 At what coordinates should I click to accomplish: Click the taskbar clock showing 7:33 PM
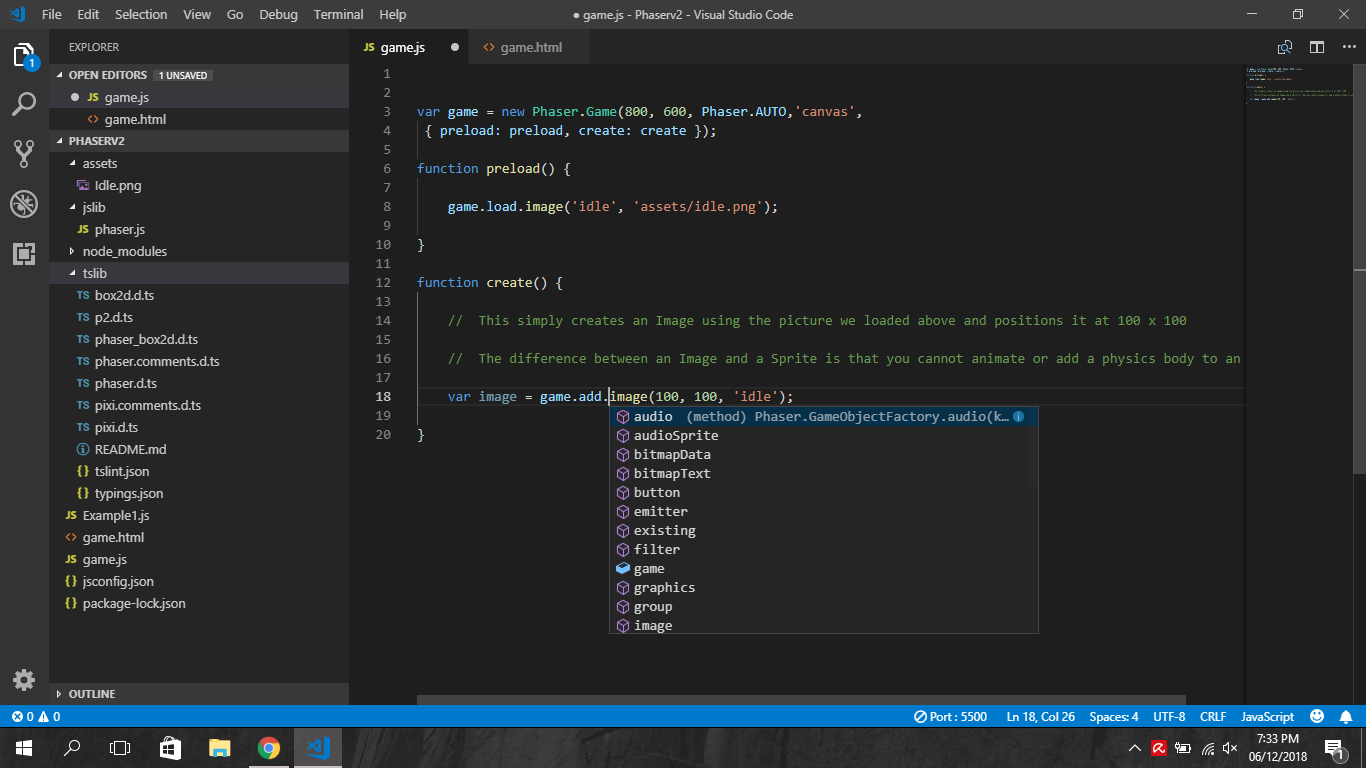1277,747
